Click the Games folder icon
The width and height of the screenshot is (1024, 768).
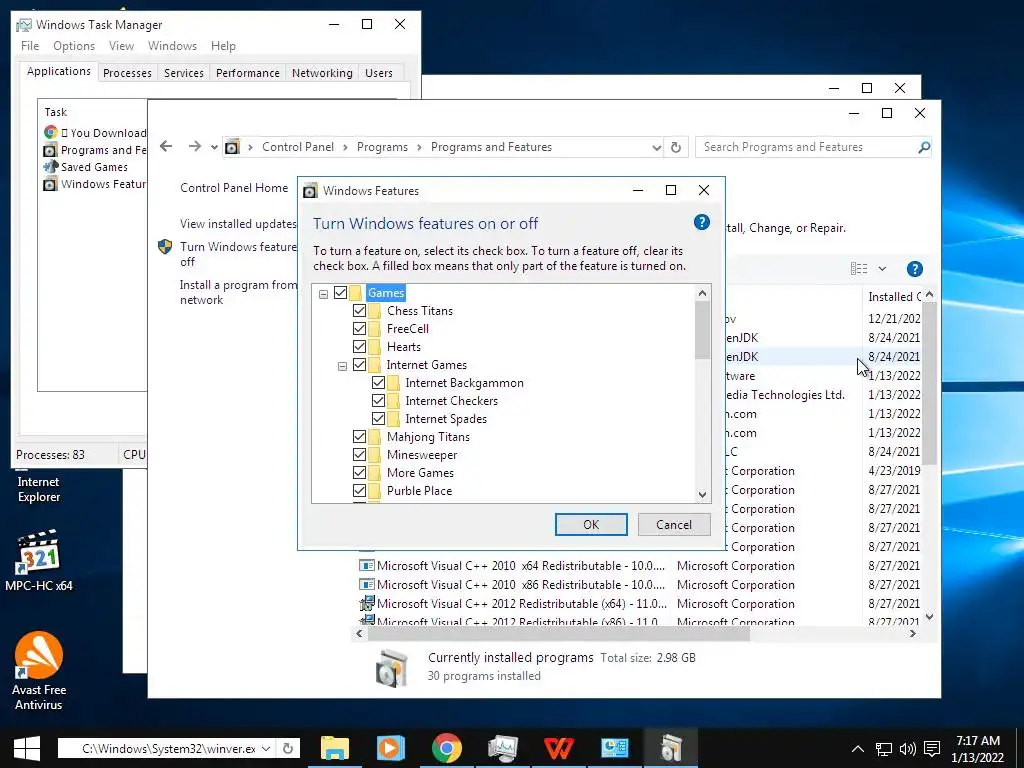[355, 293]
